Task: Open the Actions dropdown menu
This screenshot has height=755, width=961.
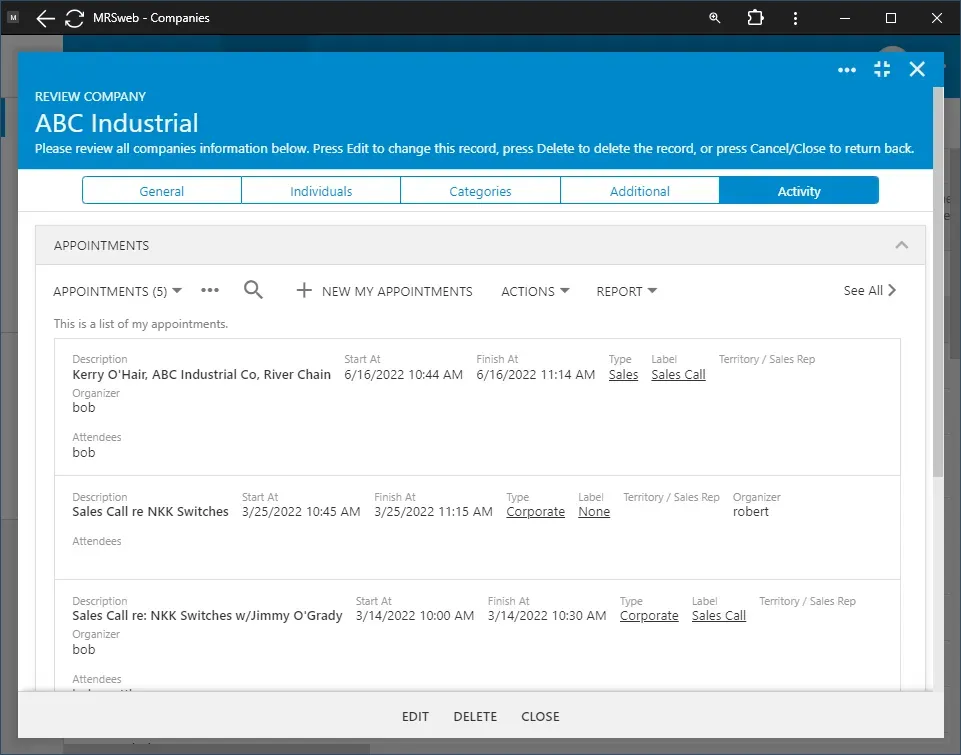Action: click(535, 291)
